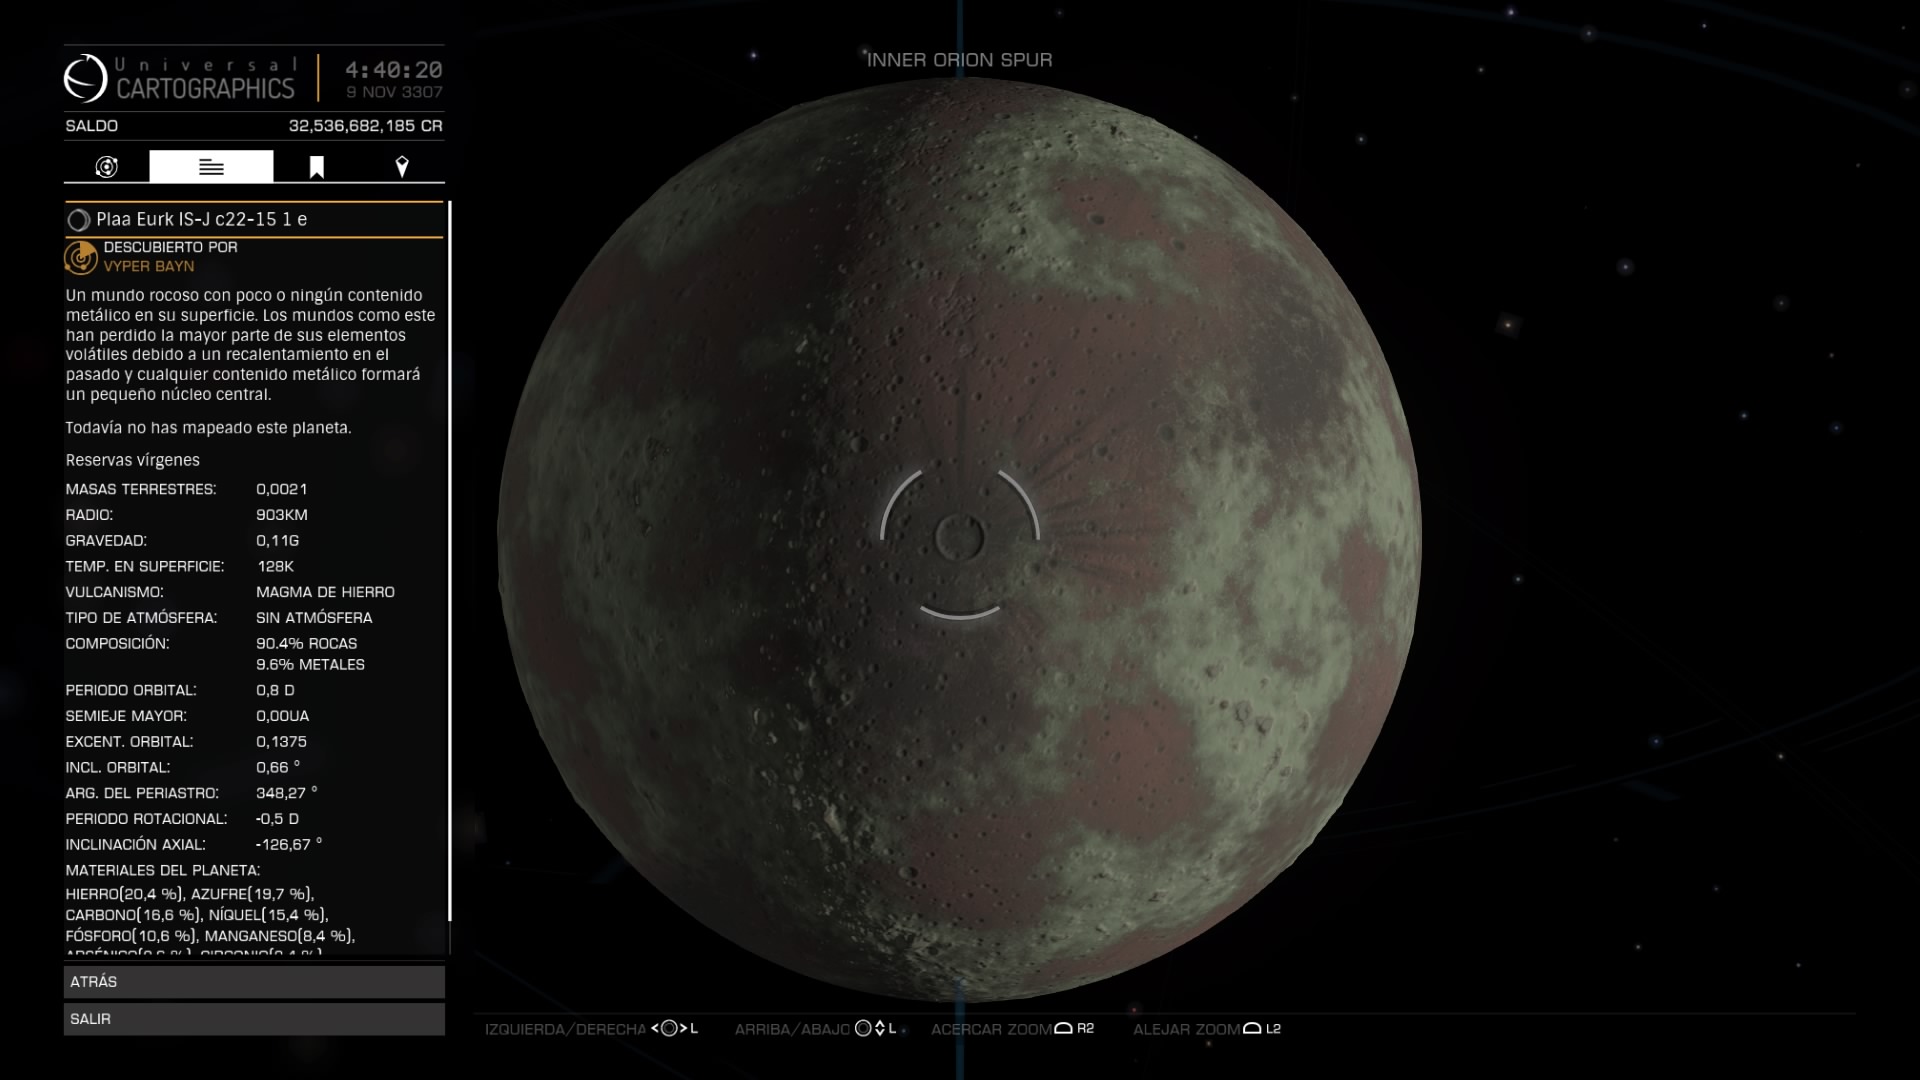Image resolution: width=1920 pixels, height=1080 pixels.
Task: Click the ALEJAR ZOOM L2 trigger icon
Action: coord(1251,1029)
